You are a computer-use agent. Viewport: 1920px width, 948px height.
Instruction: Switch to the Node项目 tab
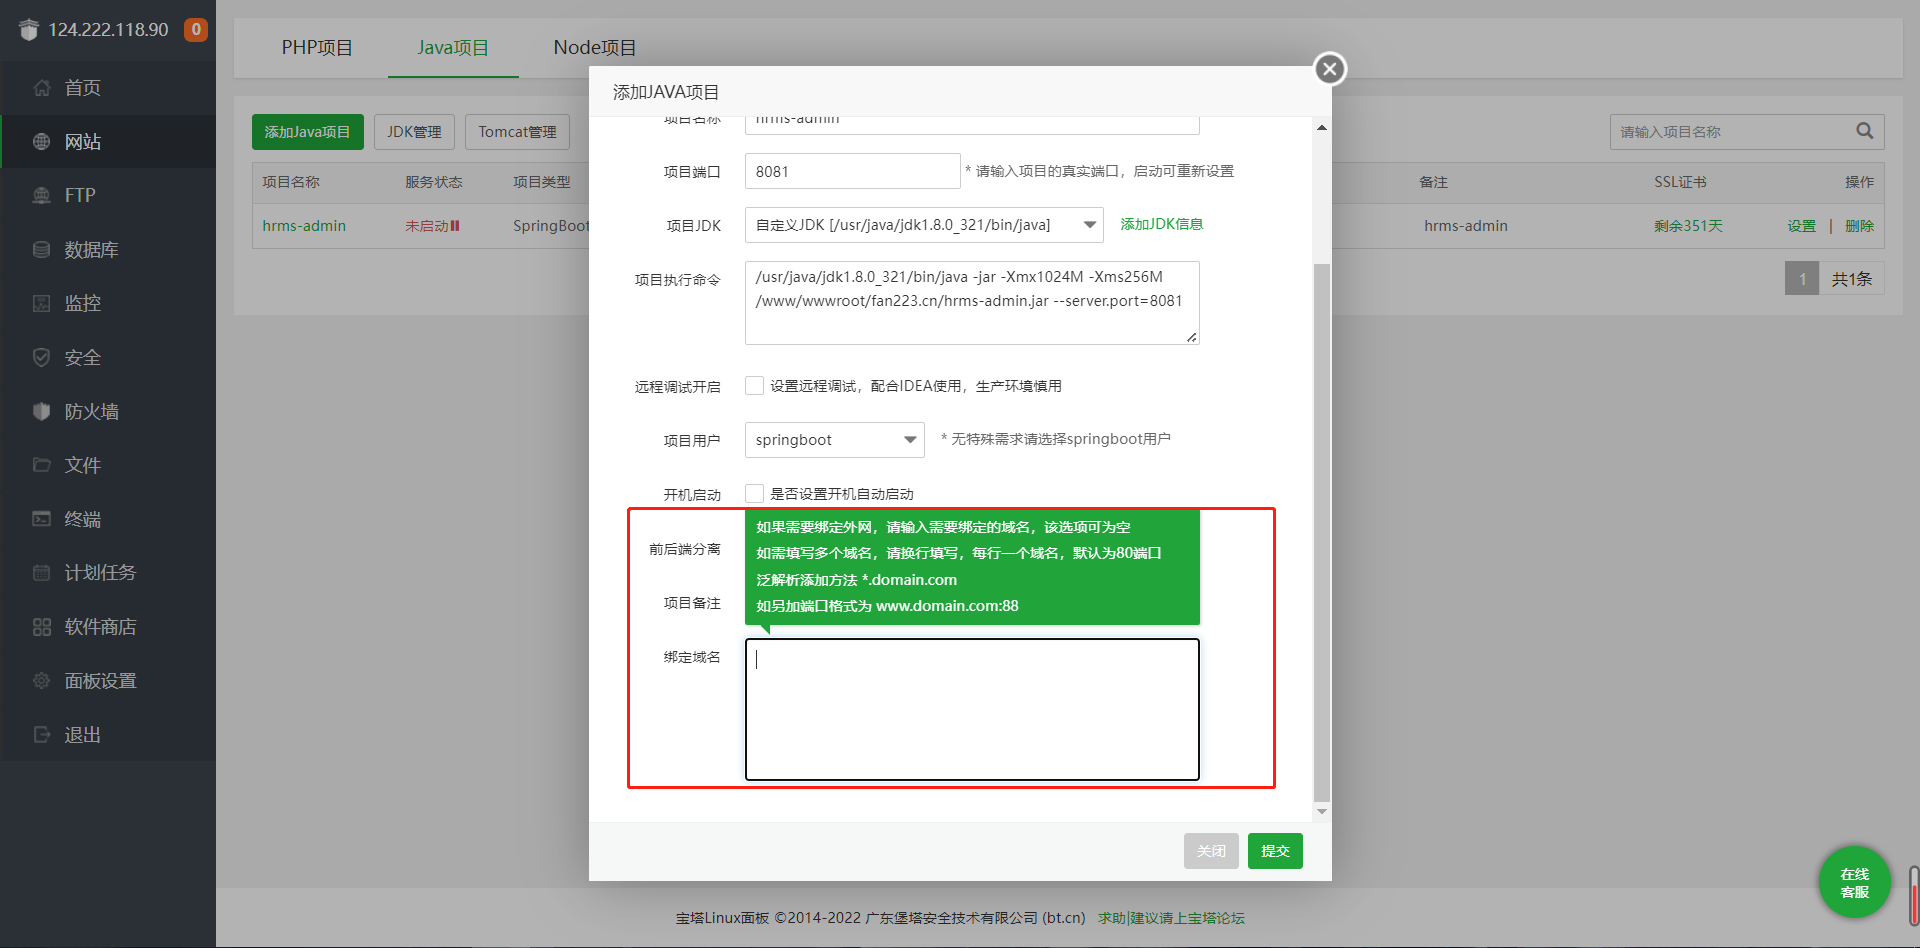coord(594,46)
